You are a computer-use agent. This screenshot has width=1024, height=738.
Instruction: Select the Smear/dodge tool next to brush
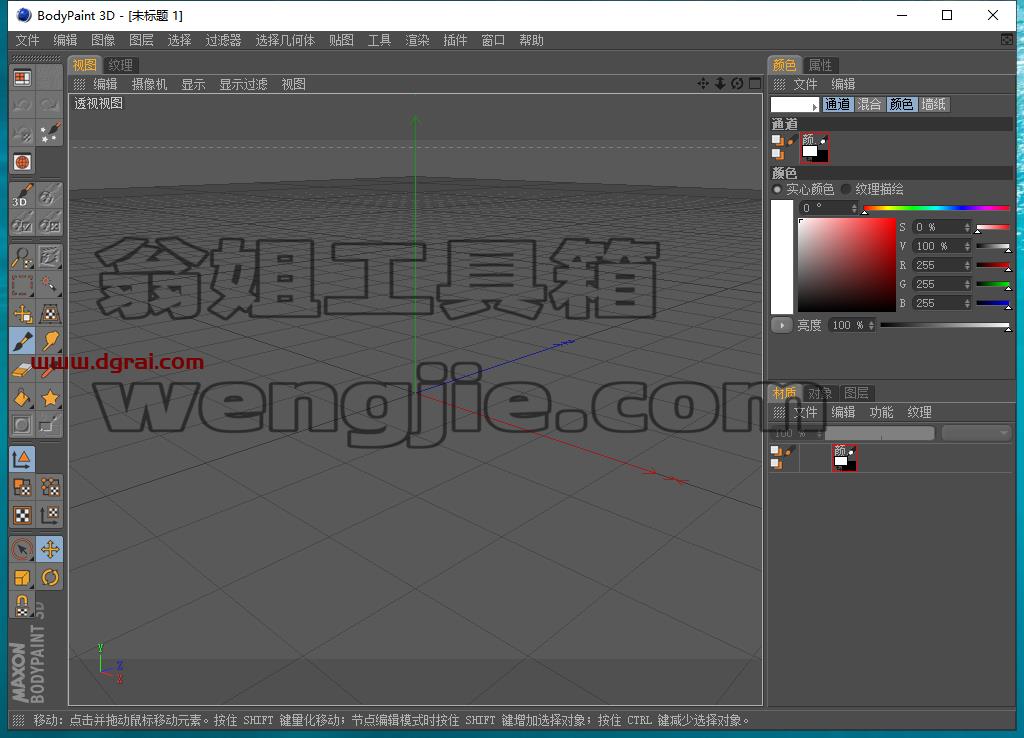tap(50, 342)
